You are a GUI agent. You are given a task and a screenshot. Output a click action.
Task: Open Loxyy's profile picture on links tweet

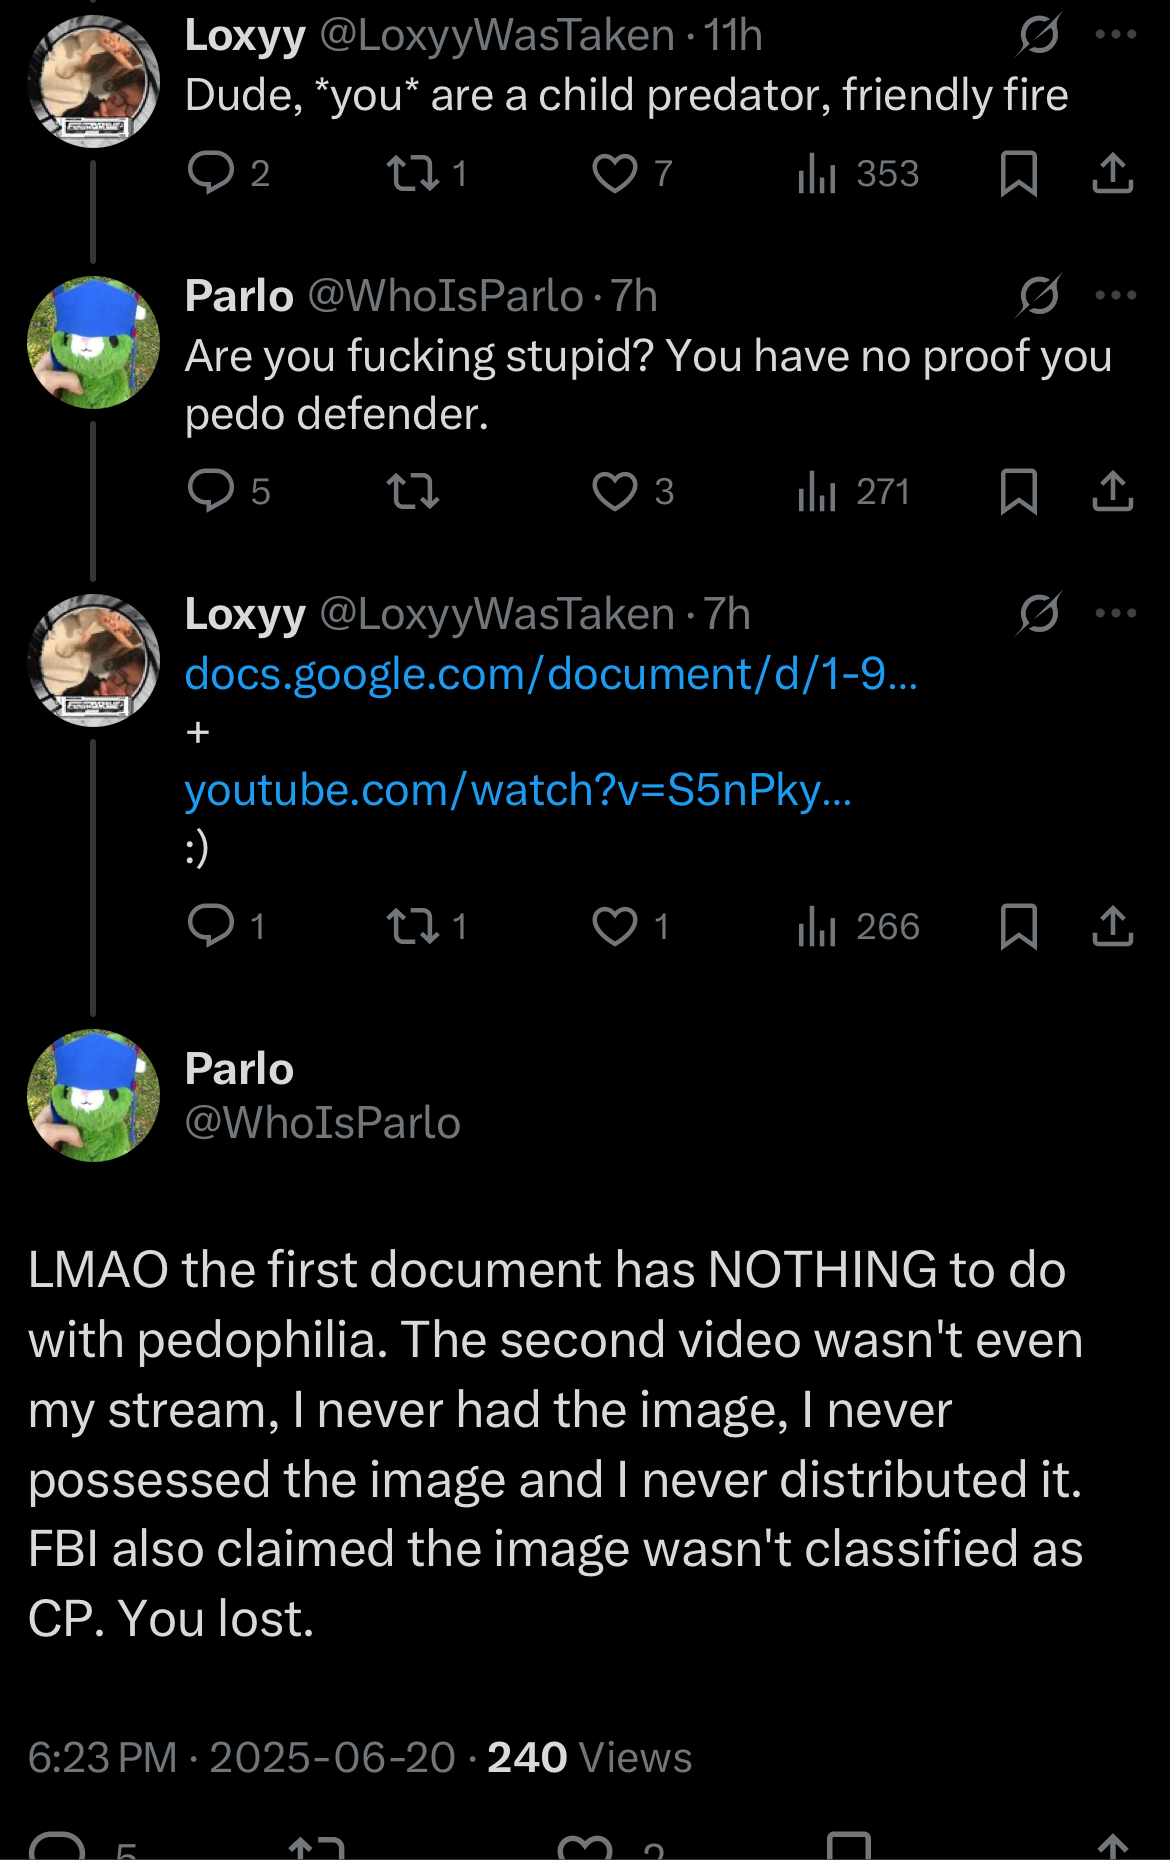94,660
